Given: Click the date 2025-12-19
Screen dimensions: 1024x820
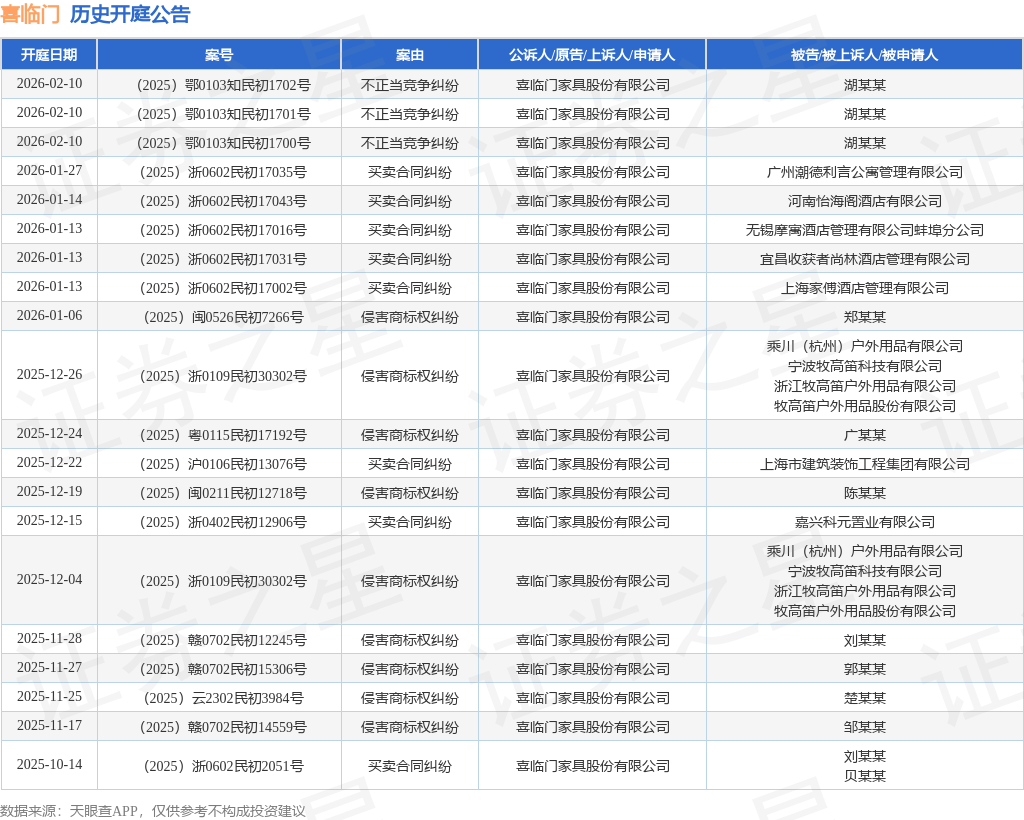Looking at the screenshot, I should tap(49, 491).
